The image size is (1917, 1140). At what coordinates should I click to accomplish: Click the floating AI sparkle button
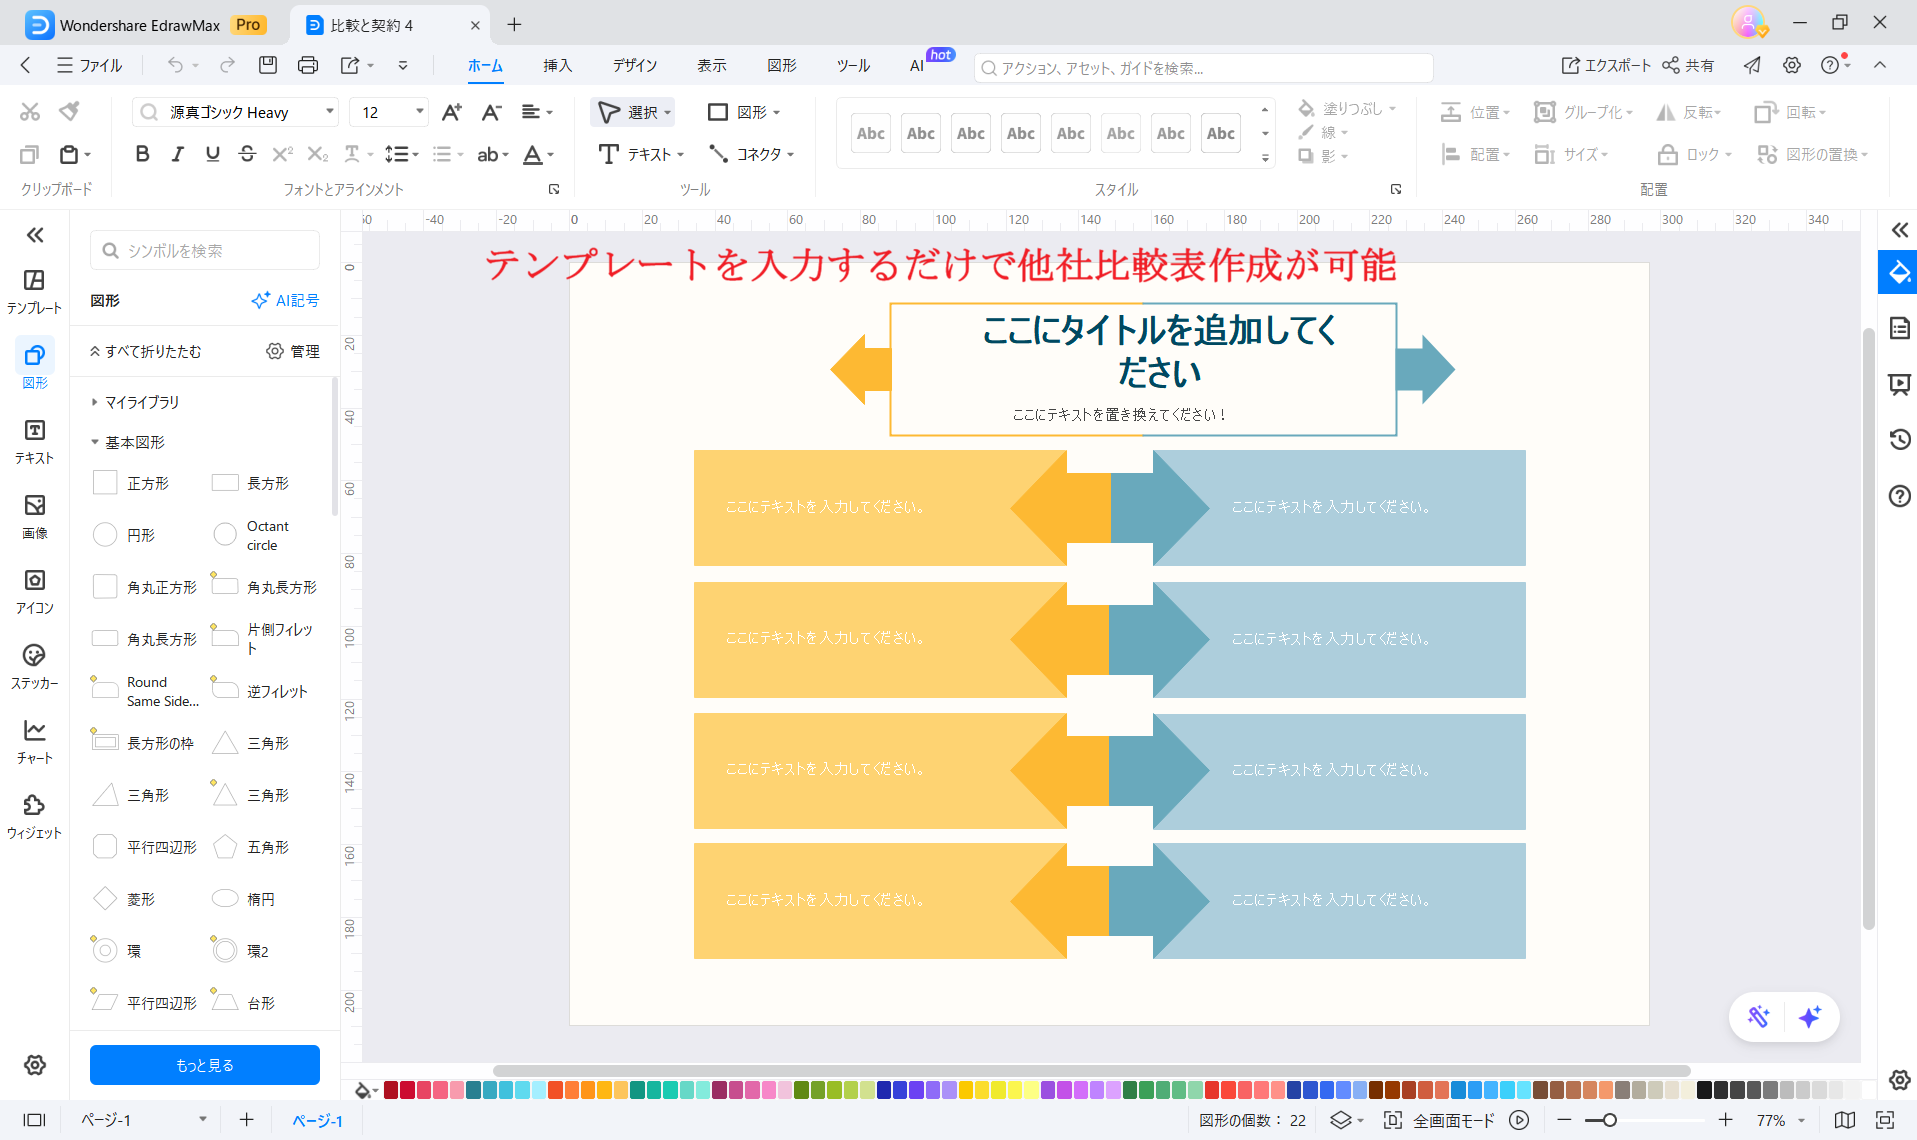tap(1809, 1017)
